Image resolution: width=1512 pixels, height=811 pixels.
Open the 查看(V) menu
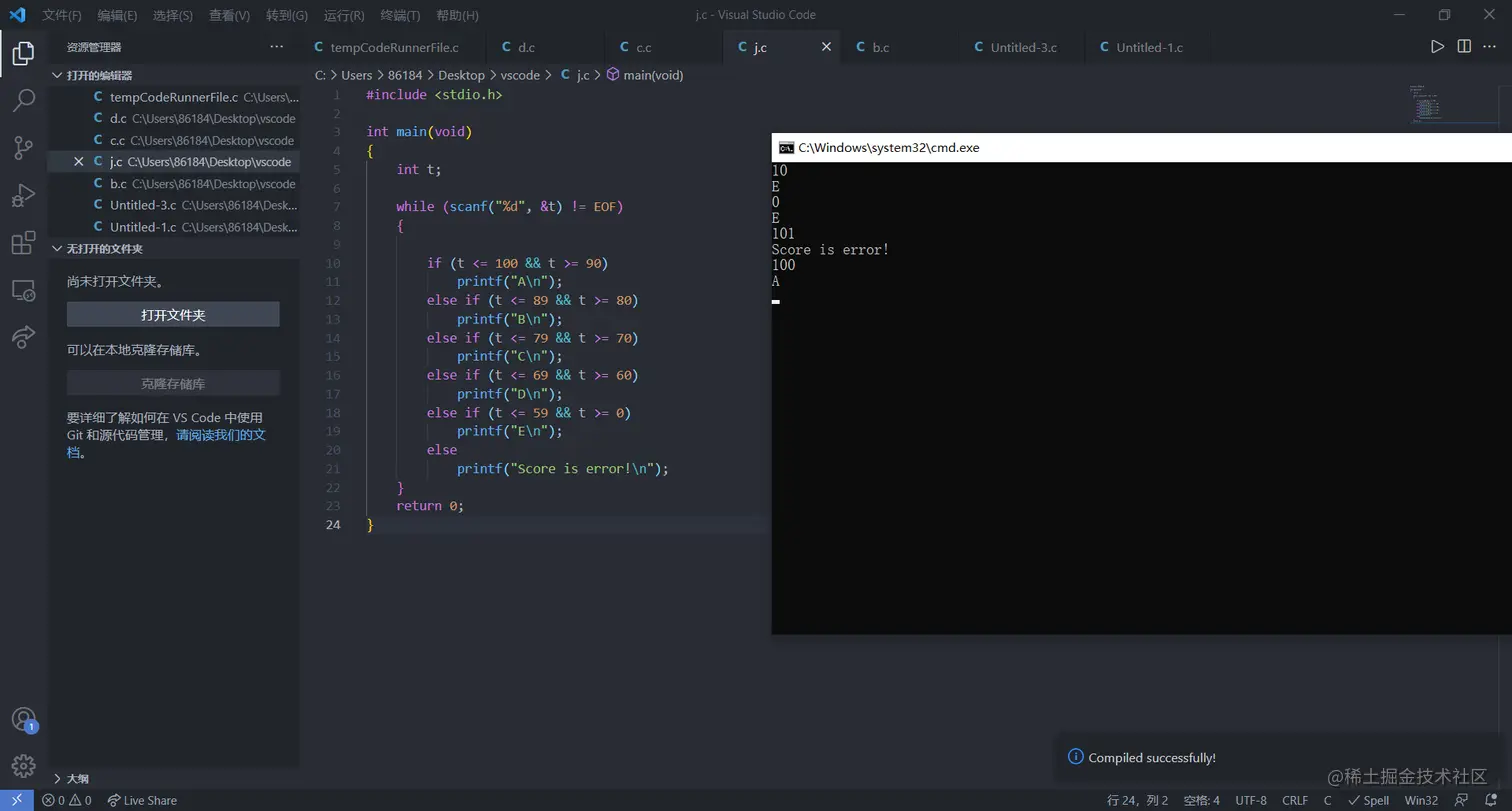[x=230, y=15]
